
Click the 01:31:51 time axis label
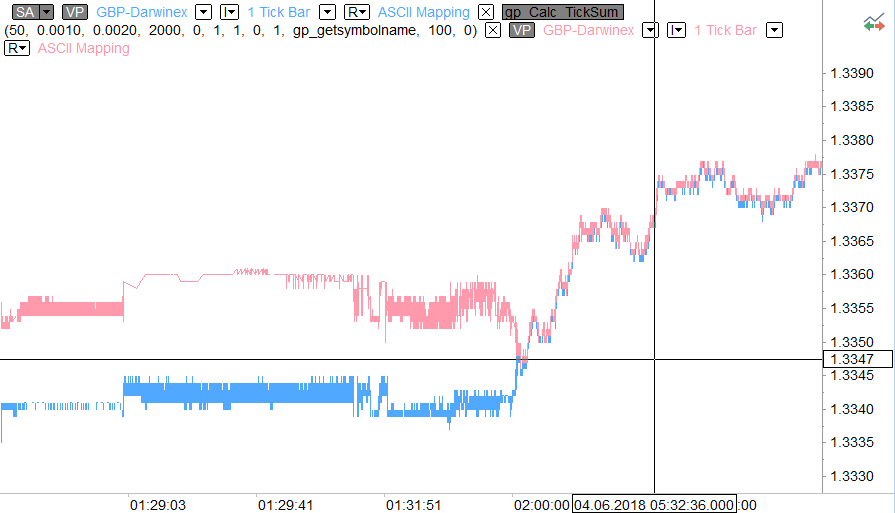point(413,505)
